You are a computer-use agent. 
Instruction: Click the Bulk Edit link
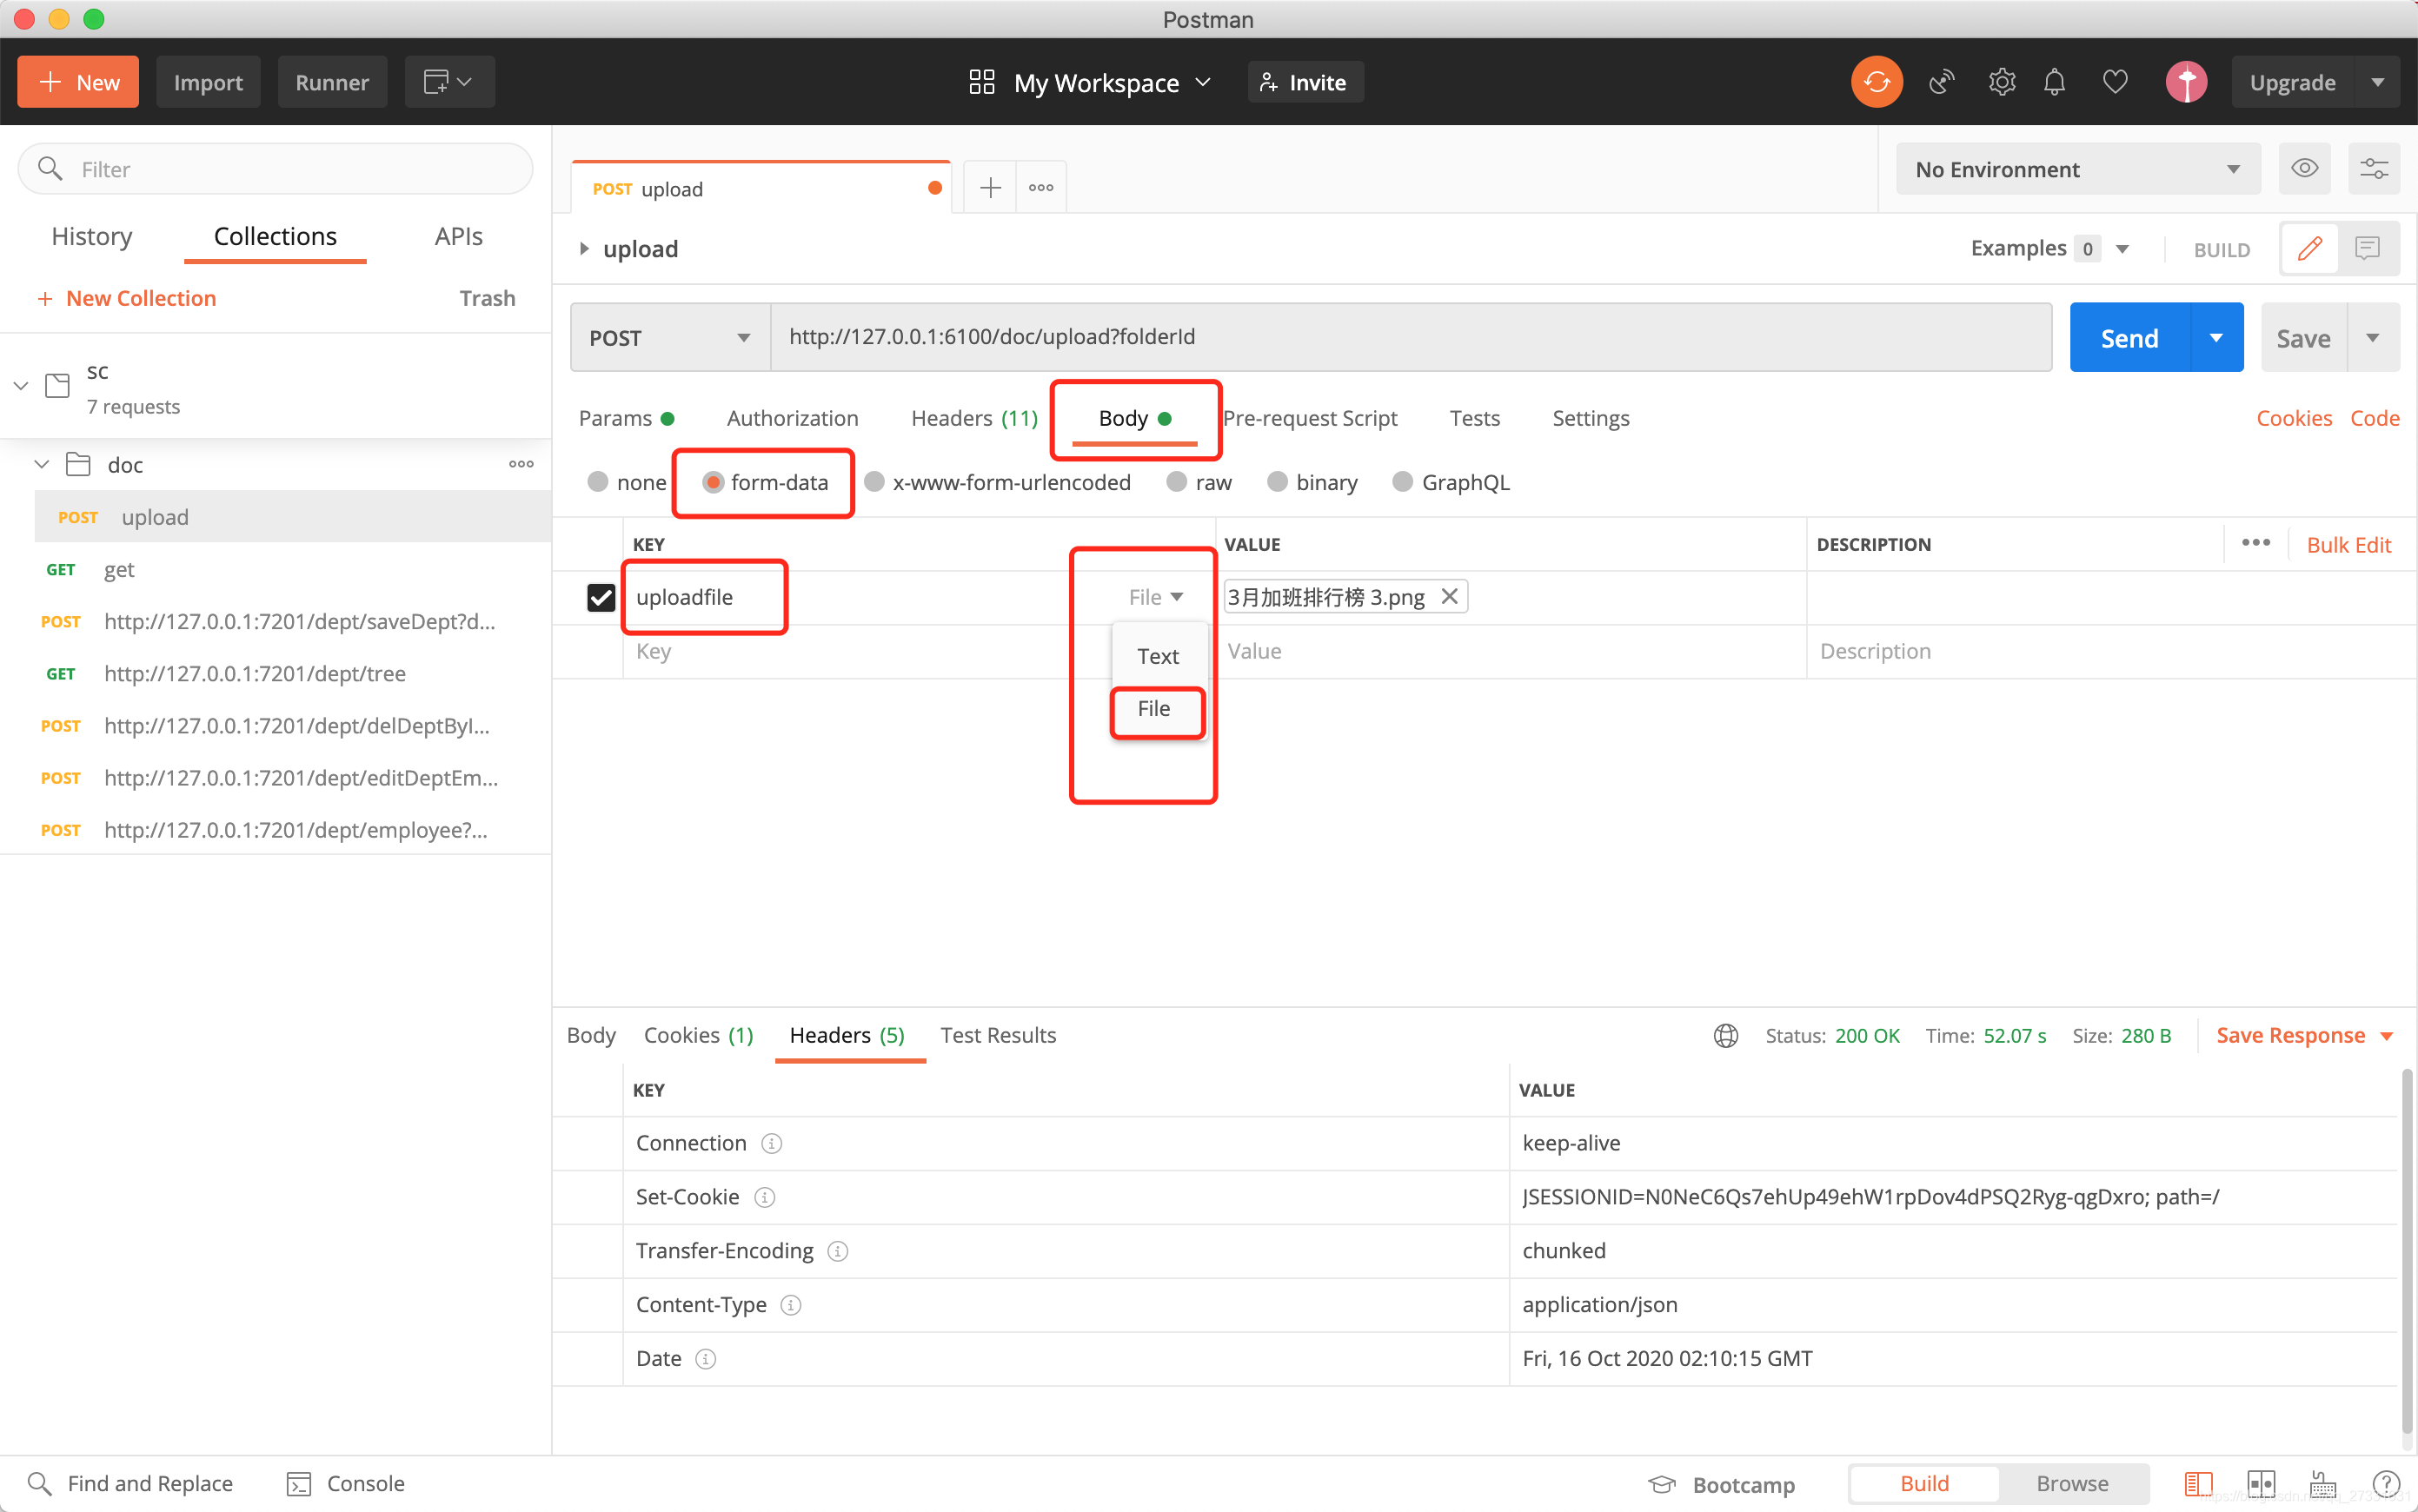pyautogui.click(x=2348, y=544)
